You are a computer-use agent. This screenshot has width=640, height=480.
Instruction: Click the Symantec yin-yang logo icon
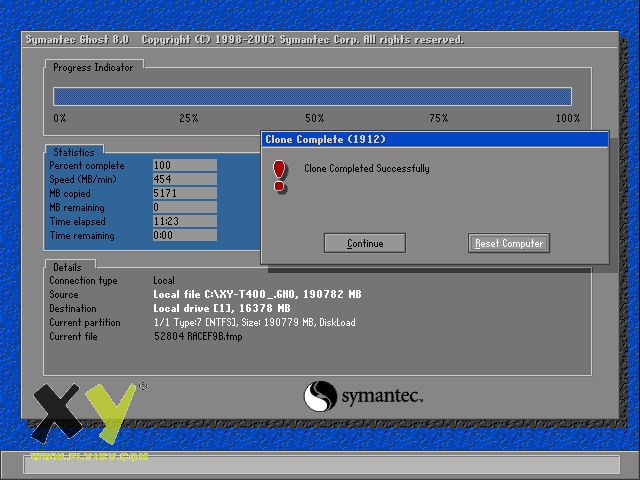click(x=320, y=396)
